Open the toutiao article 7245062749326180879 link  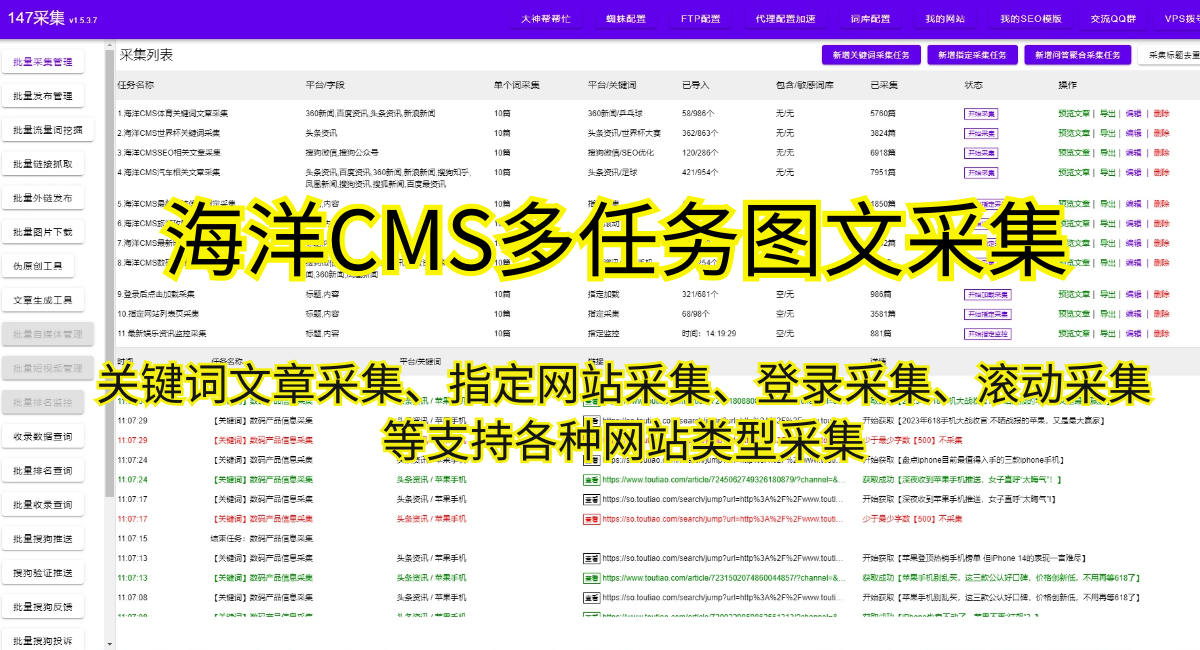725,479
